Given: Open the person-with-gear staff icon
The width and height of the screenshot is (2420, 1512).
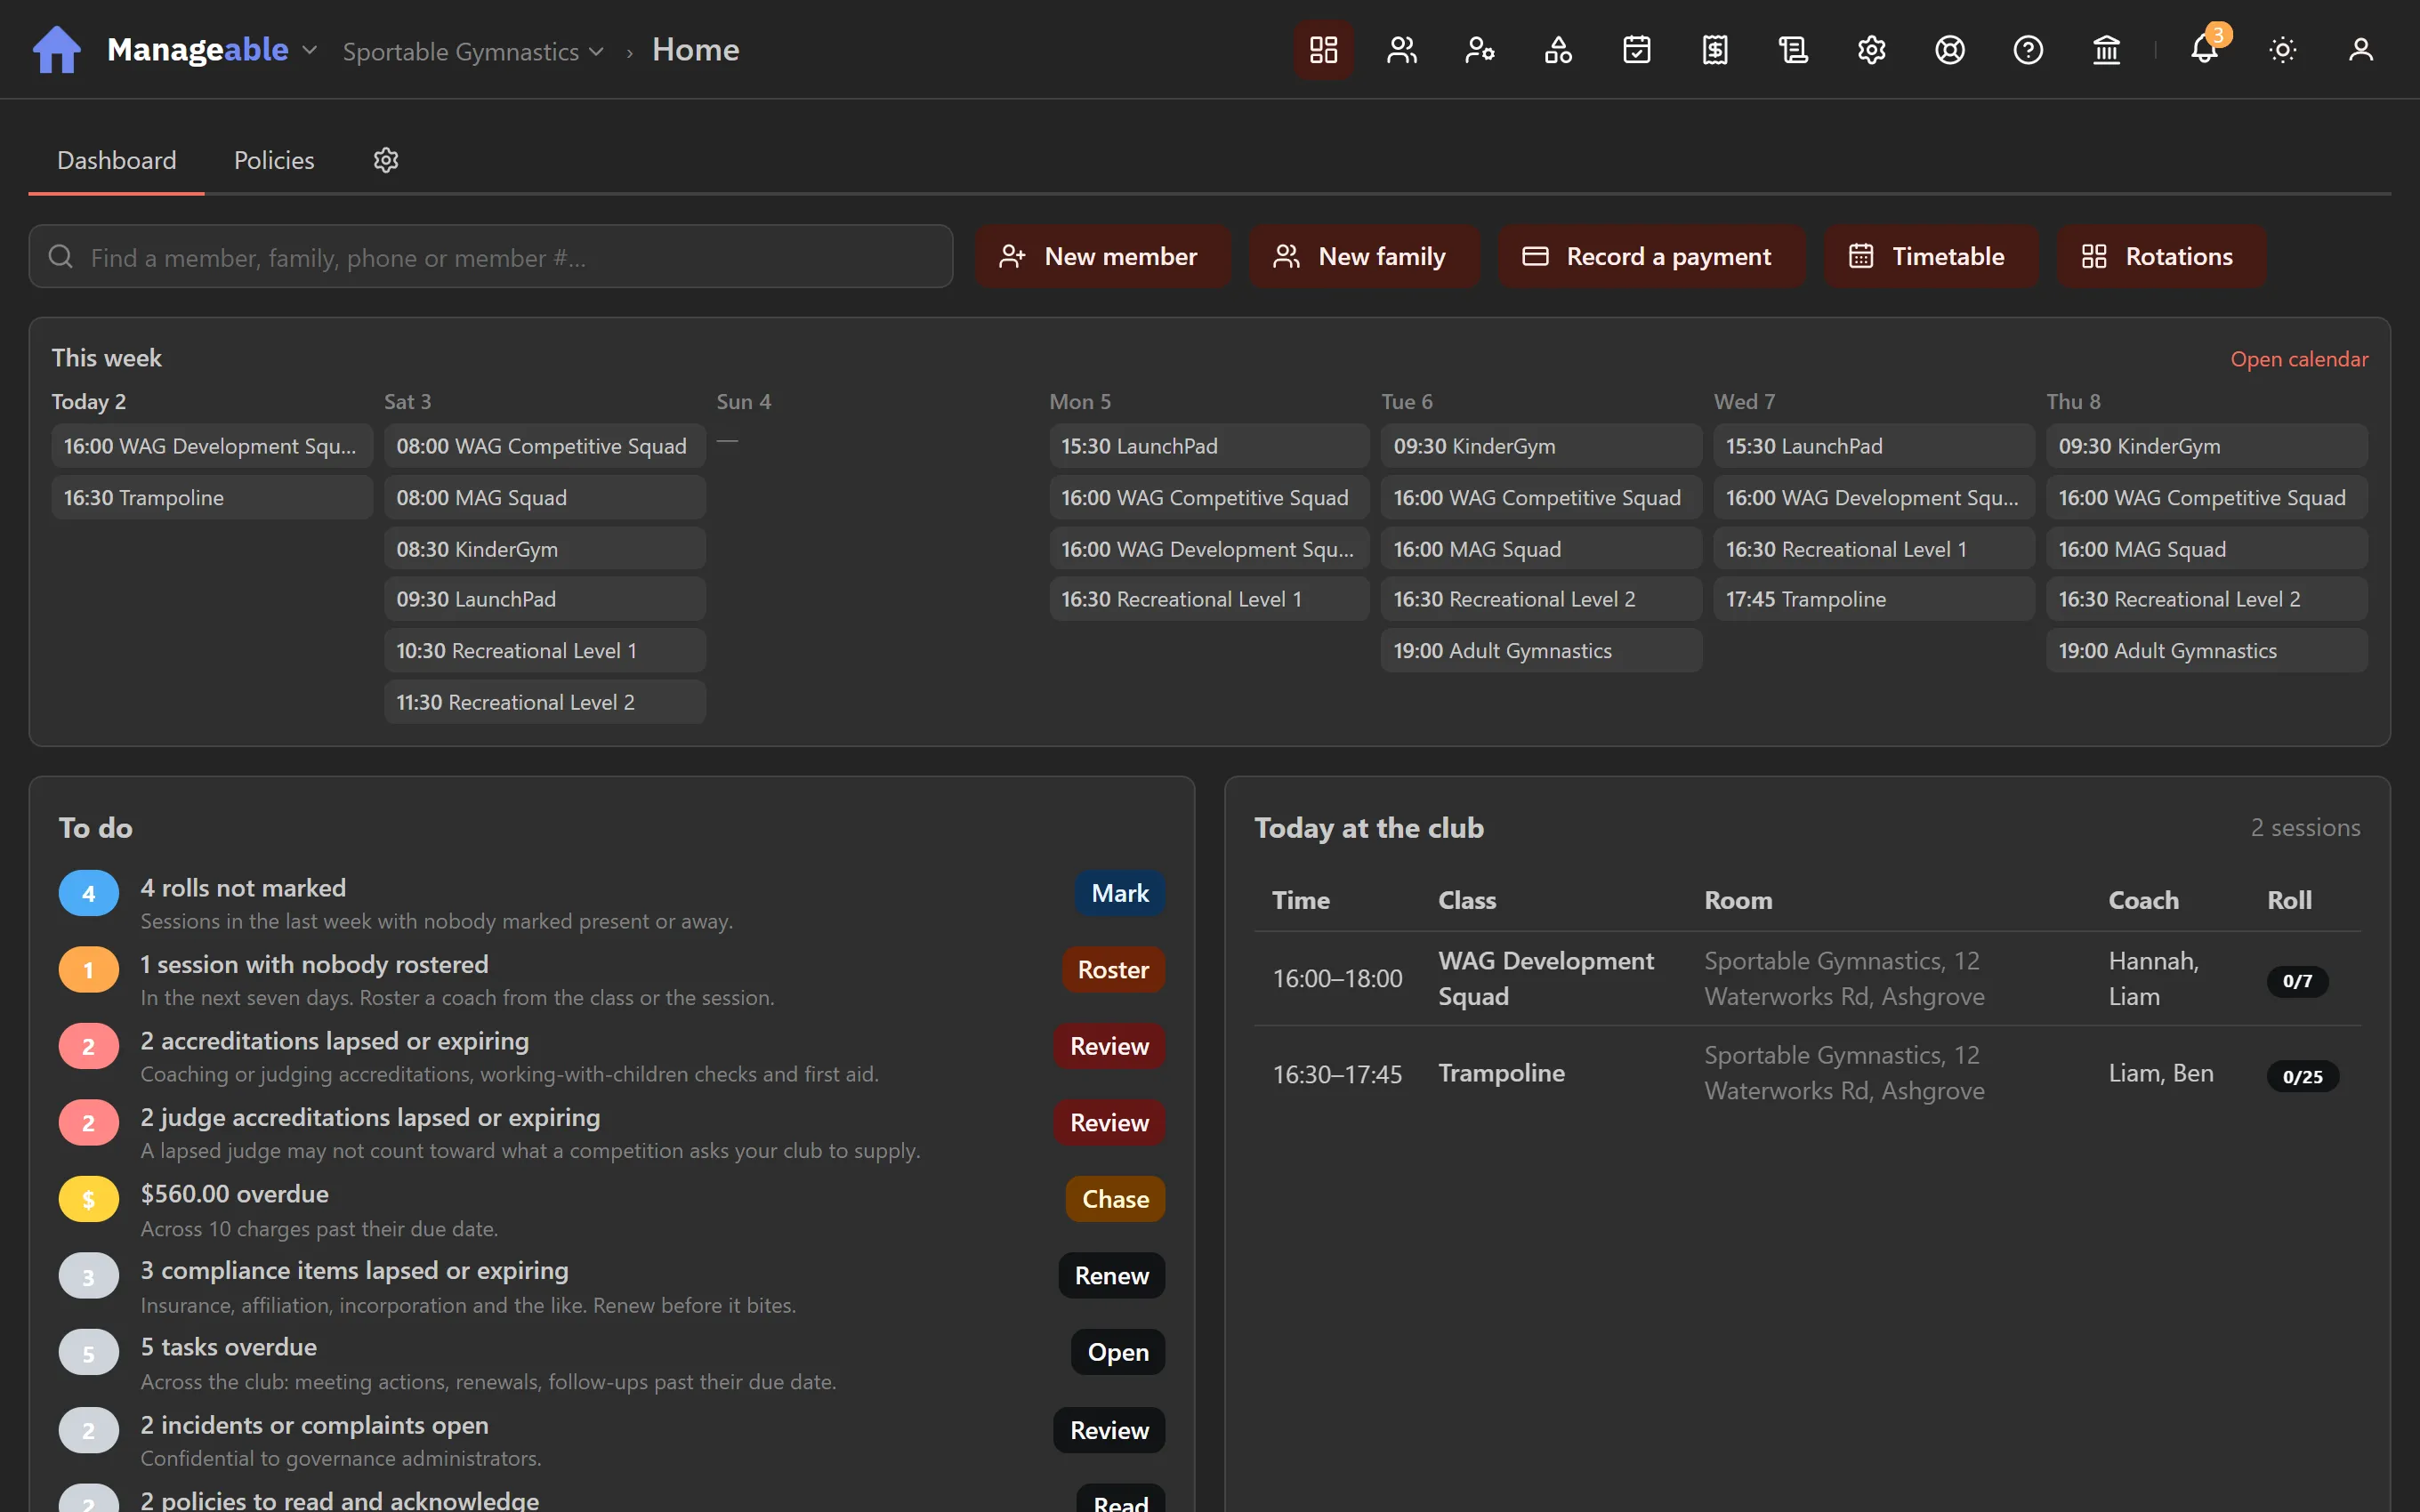Looking at the screenshot, I should point(1480,50).
